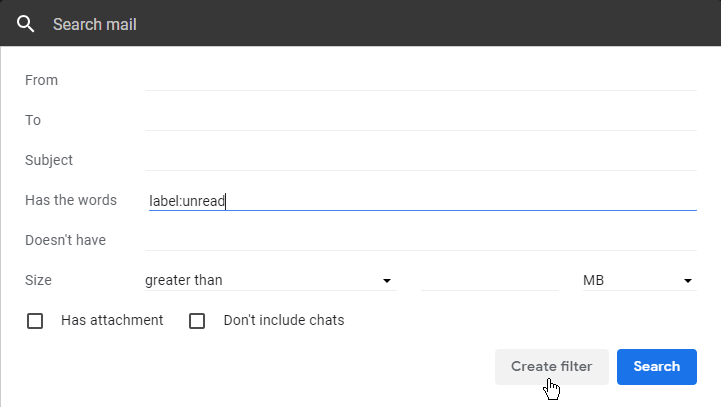Image resolution: width=721 pixels, height=407 pixels.
Task: Click into the From input field
Action: tap(420, 80)
